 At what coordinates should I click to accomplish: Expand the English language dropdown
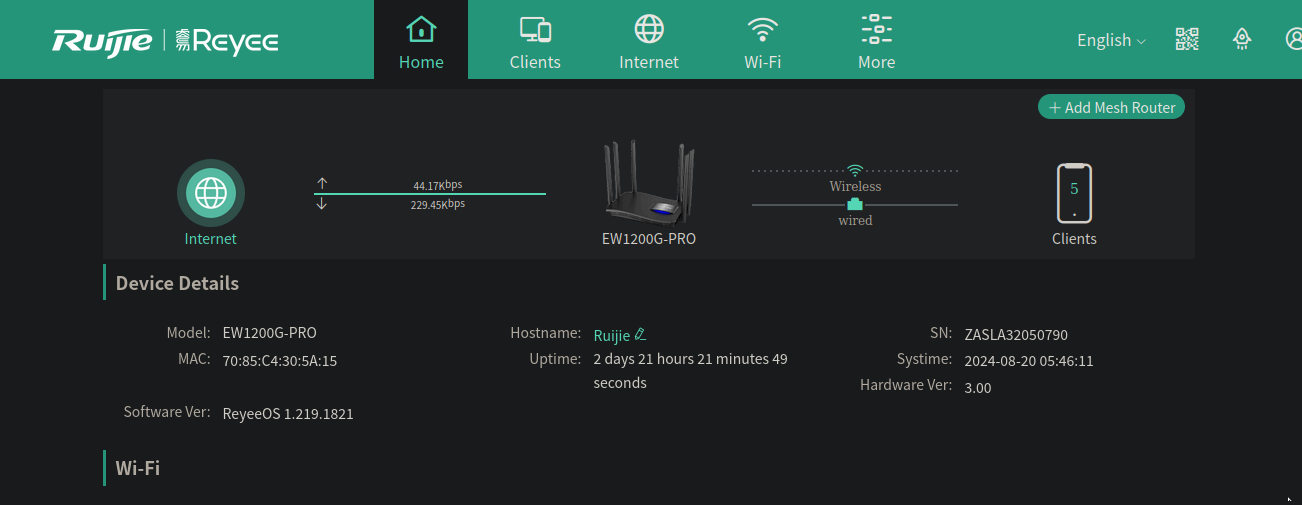coord(1110,40)
